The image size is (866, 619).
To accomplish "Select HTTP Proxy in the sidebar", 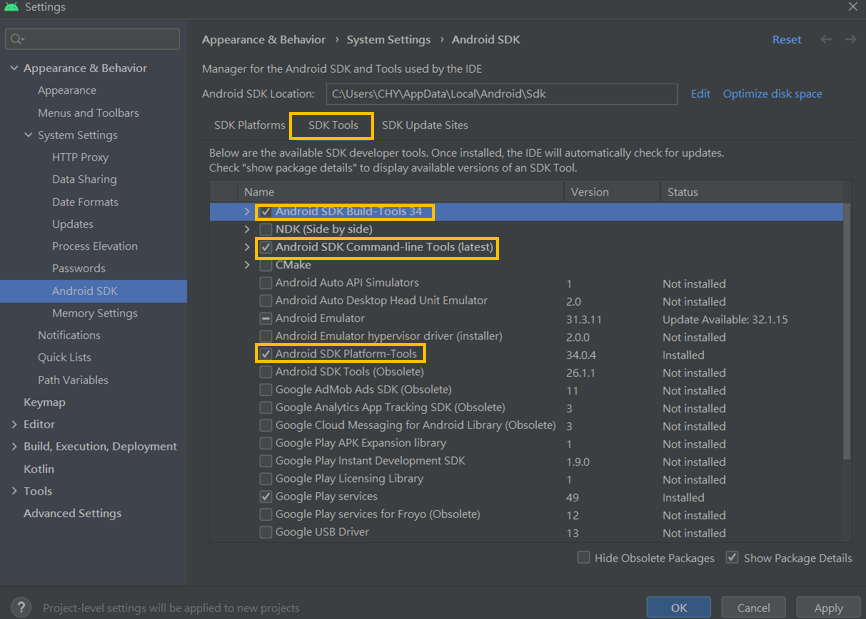I will (80, 157).
